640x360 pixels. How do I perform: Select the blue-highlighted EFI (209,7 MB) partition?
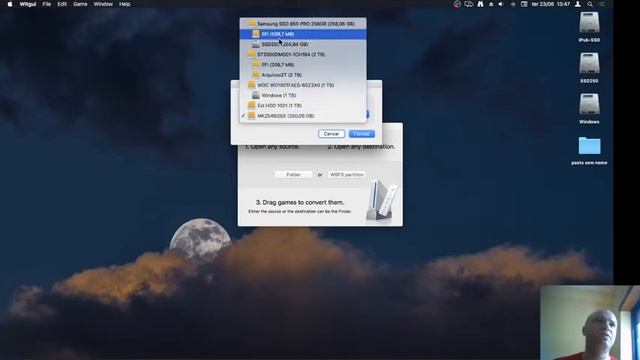302,34
